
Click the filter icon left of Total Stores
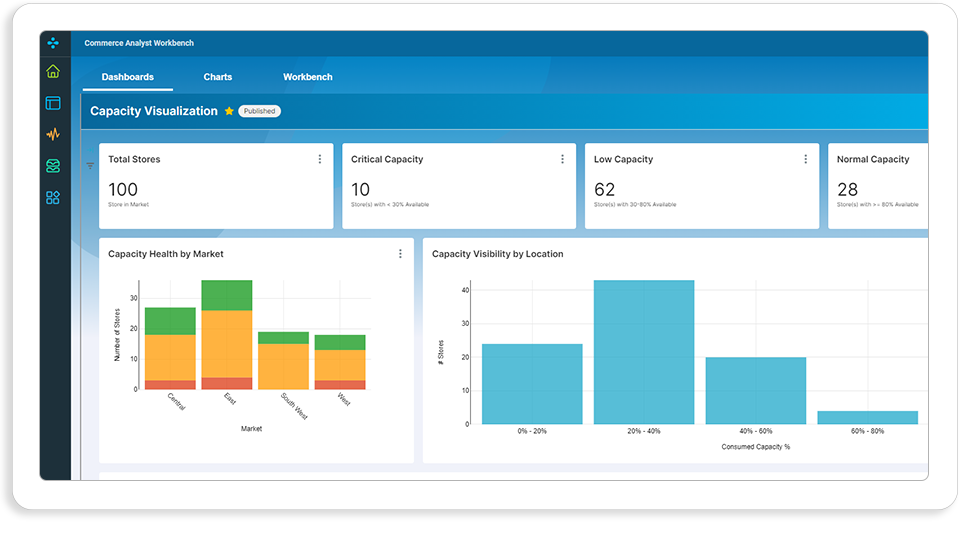pyautogui.click(x=90, y=165)
